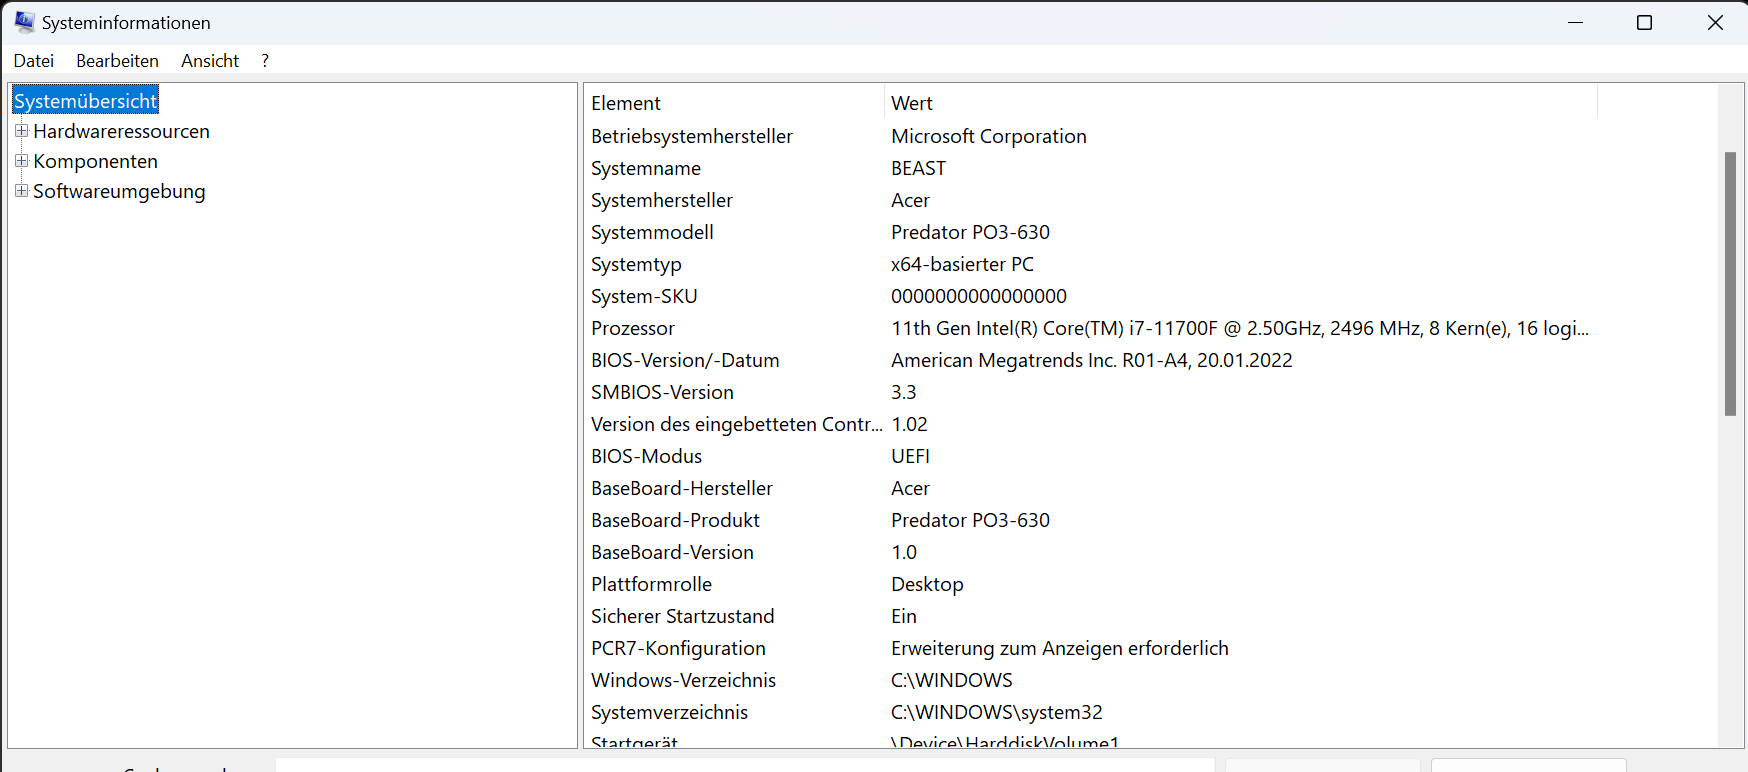
Task: Expand the Komponenten tree node
Action: (21, 161)
